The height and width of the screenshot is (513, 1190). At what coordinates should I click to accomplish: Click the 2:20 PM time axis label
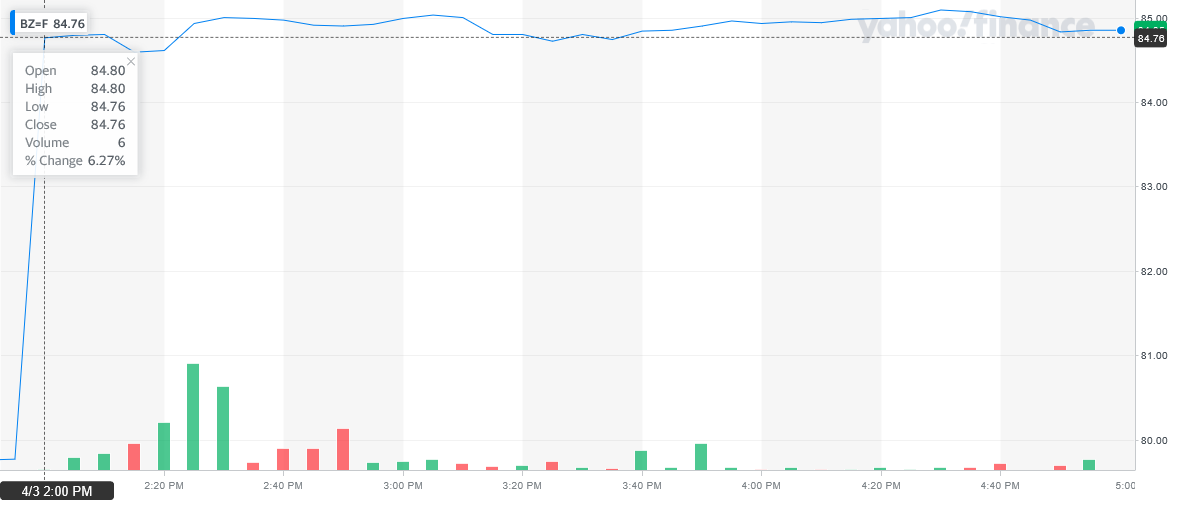pos(164,485)
